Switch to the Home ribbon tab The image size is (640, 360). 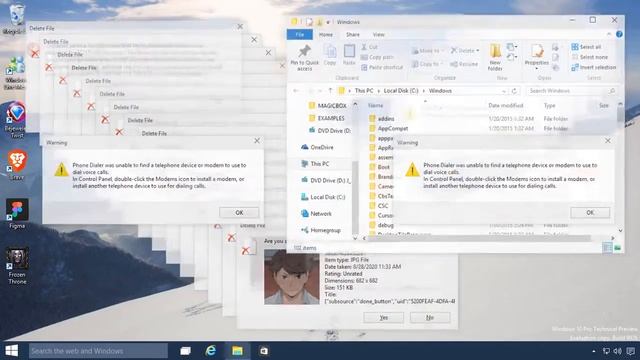(326, 35)
